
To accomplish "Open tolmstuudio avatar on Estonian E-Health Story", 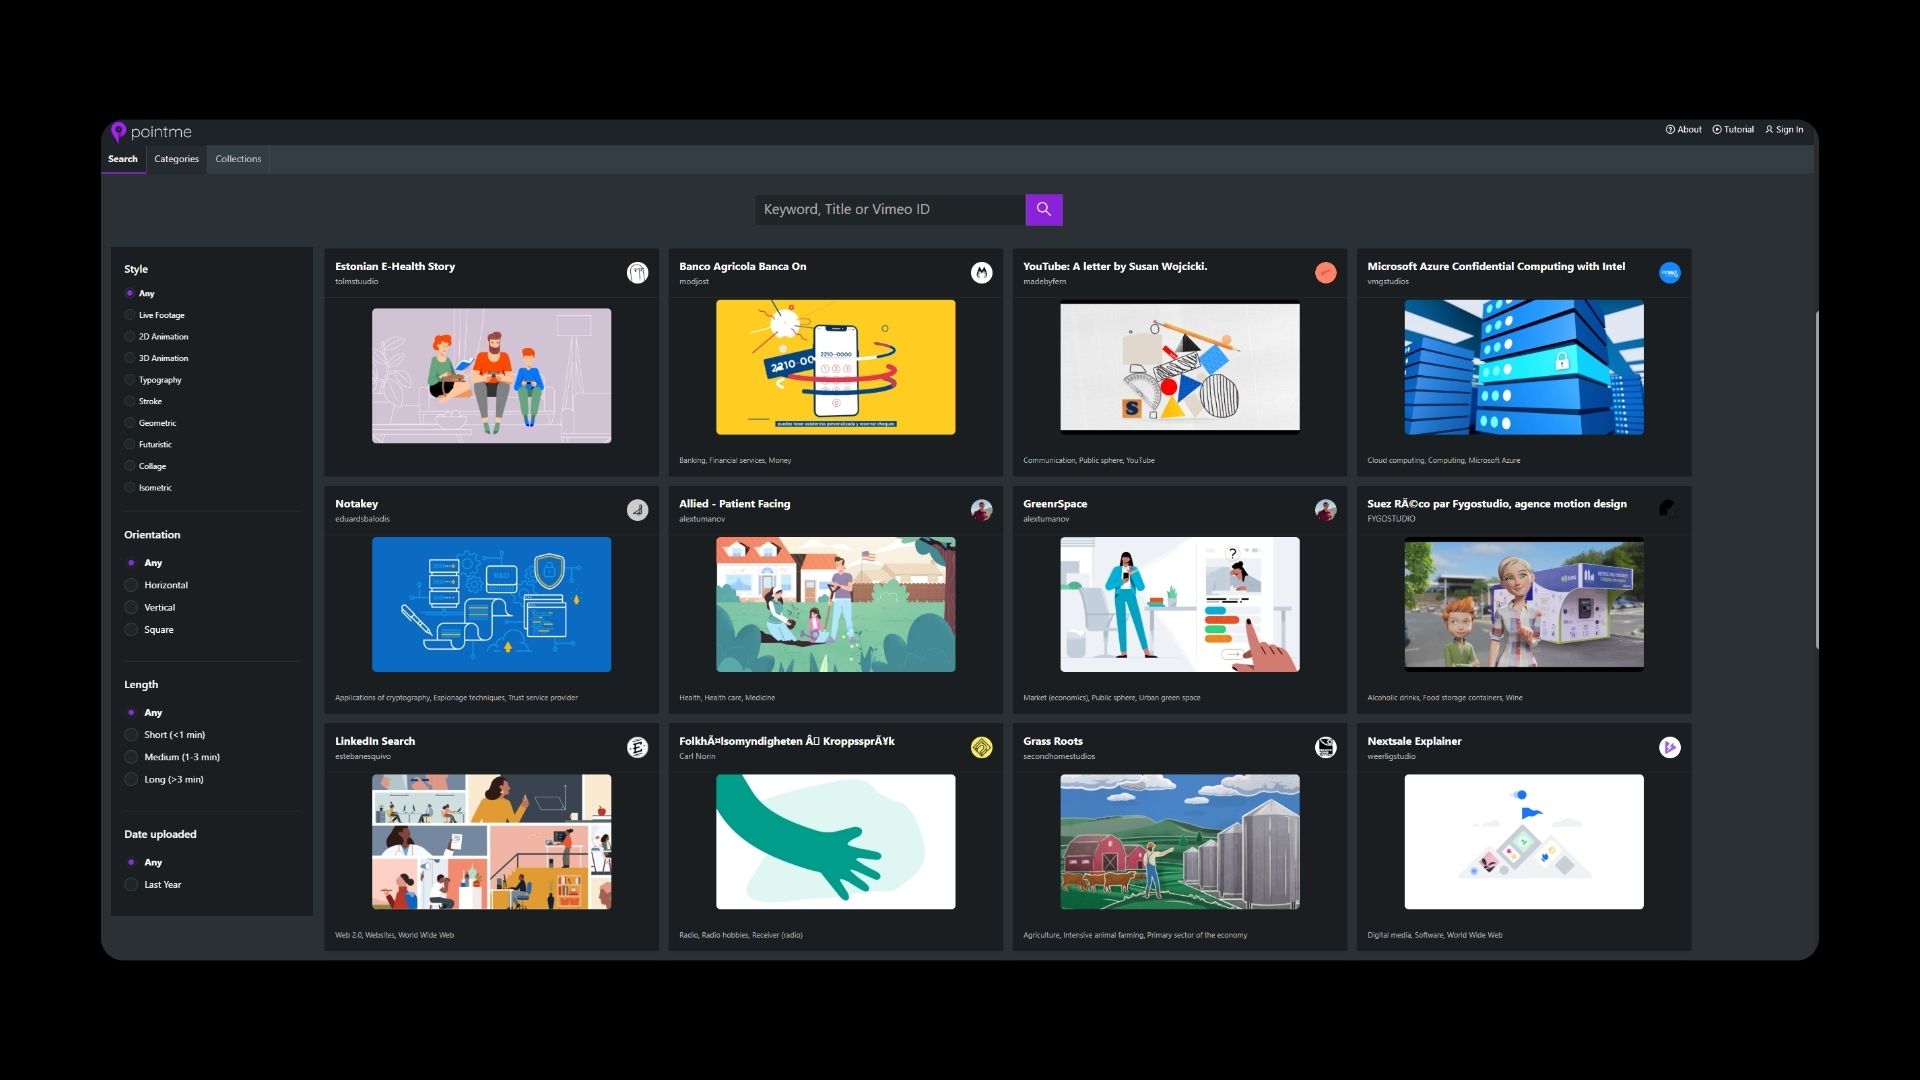I will pyautogui.click(x=637, y=273).
